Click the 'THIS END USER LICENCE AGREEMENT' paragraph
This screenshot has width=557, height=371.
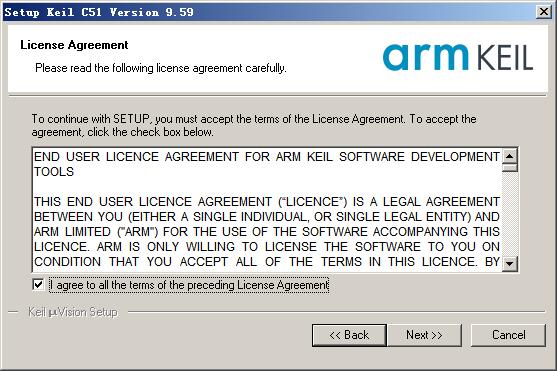pyautogui.click(x=267, y=232)
